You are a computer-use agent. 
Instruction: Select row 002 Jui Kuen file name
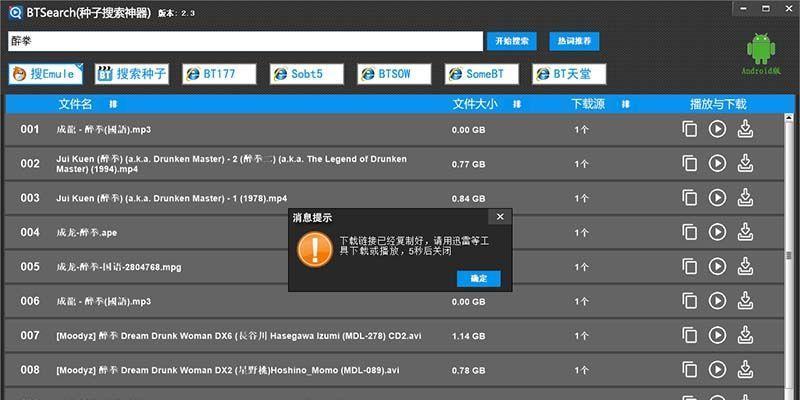tap(232, 164)
